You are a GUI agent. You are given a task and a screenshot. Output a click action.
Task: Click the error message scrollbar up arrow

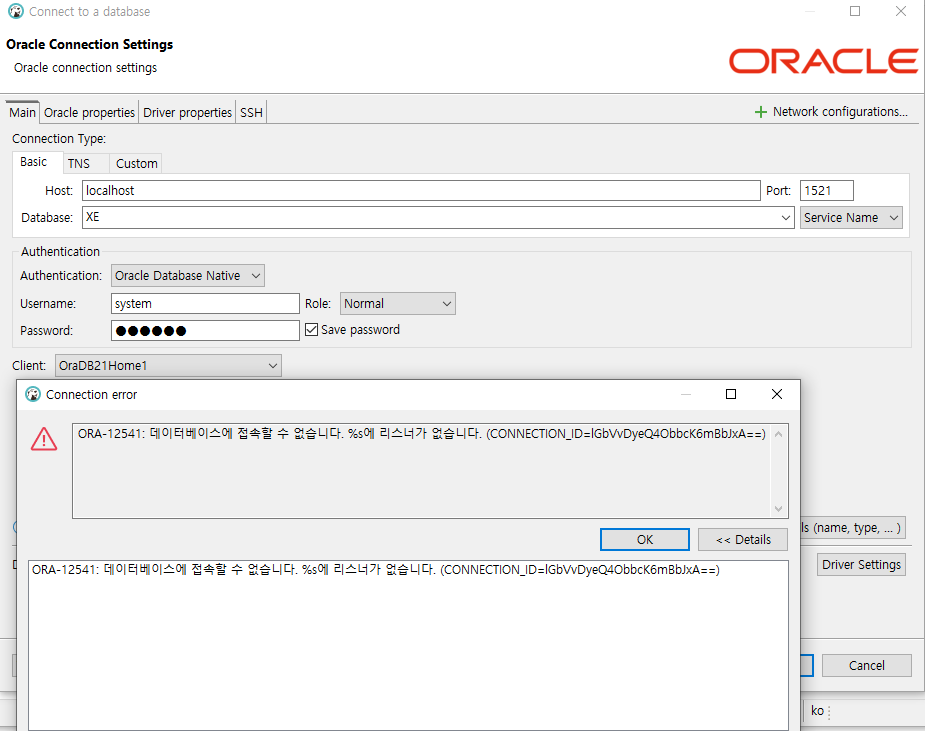[779, 434]
